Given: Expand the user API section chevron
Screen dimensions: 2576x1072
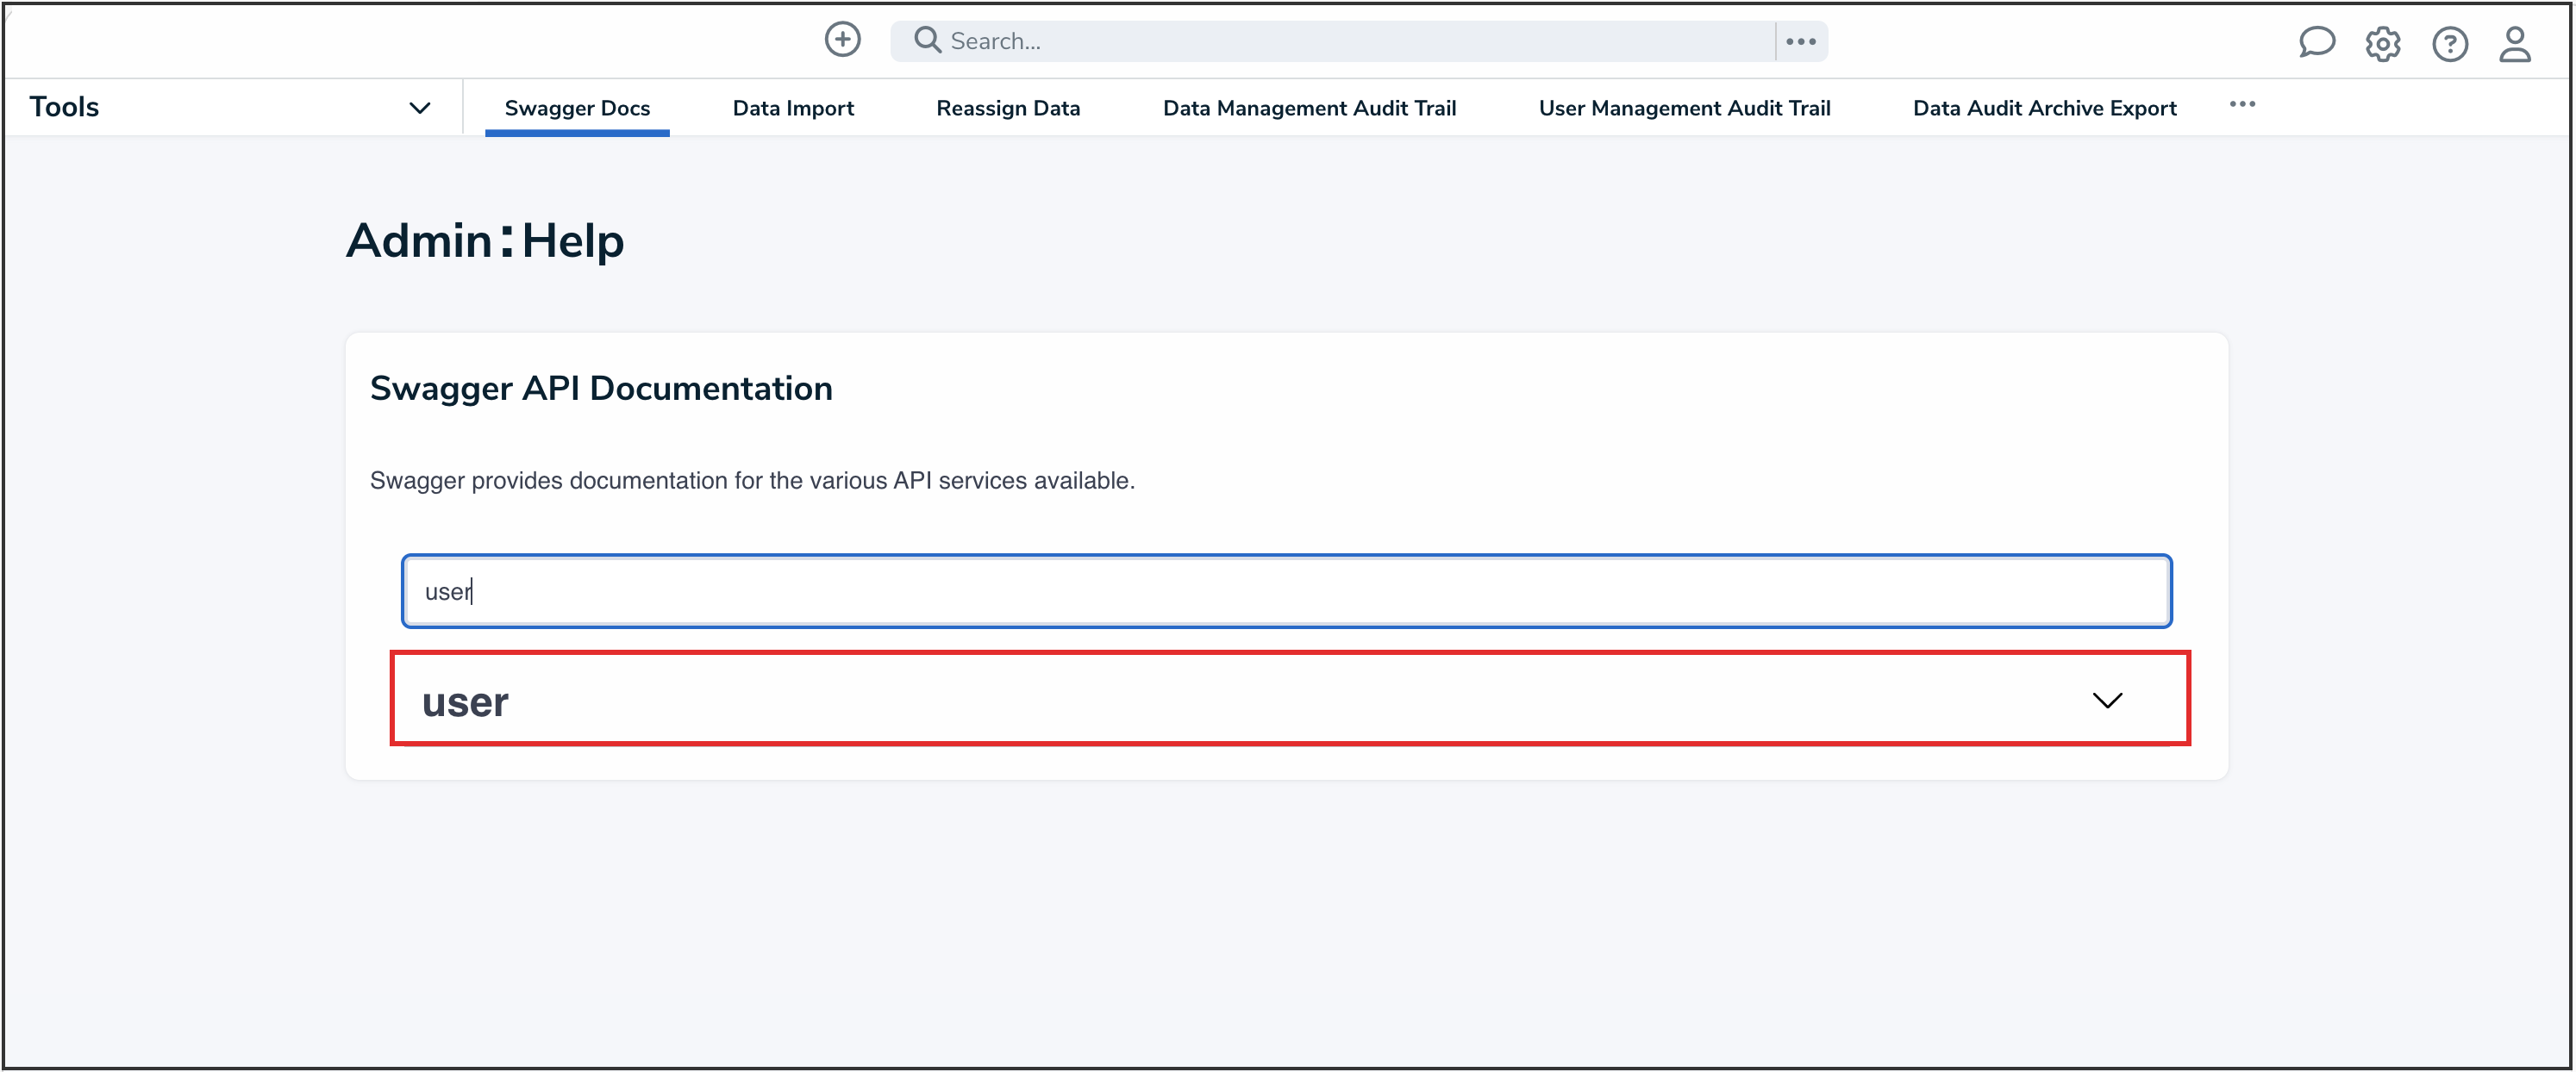Looking at the screenshot, I should (2107, 700).
